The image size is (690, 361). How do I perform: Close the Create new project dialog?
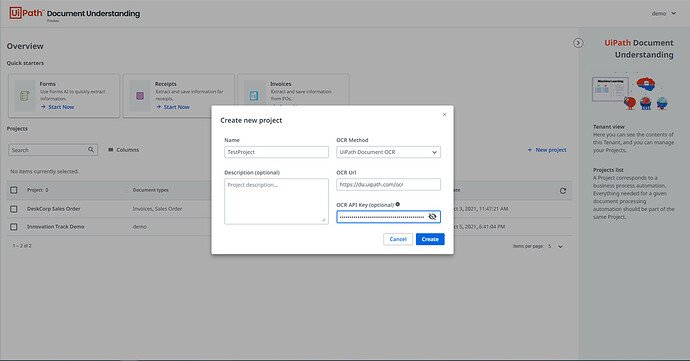click(444, 114)
